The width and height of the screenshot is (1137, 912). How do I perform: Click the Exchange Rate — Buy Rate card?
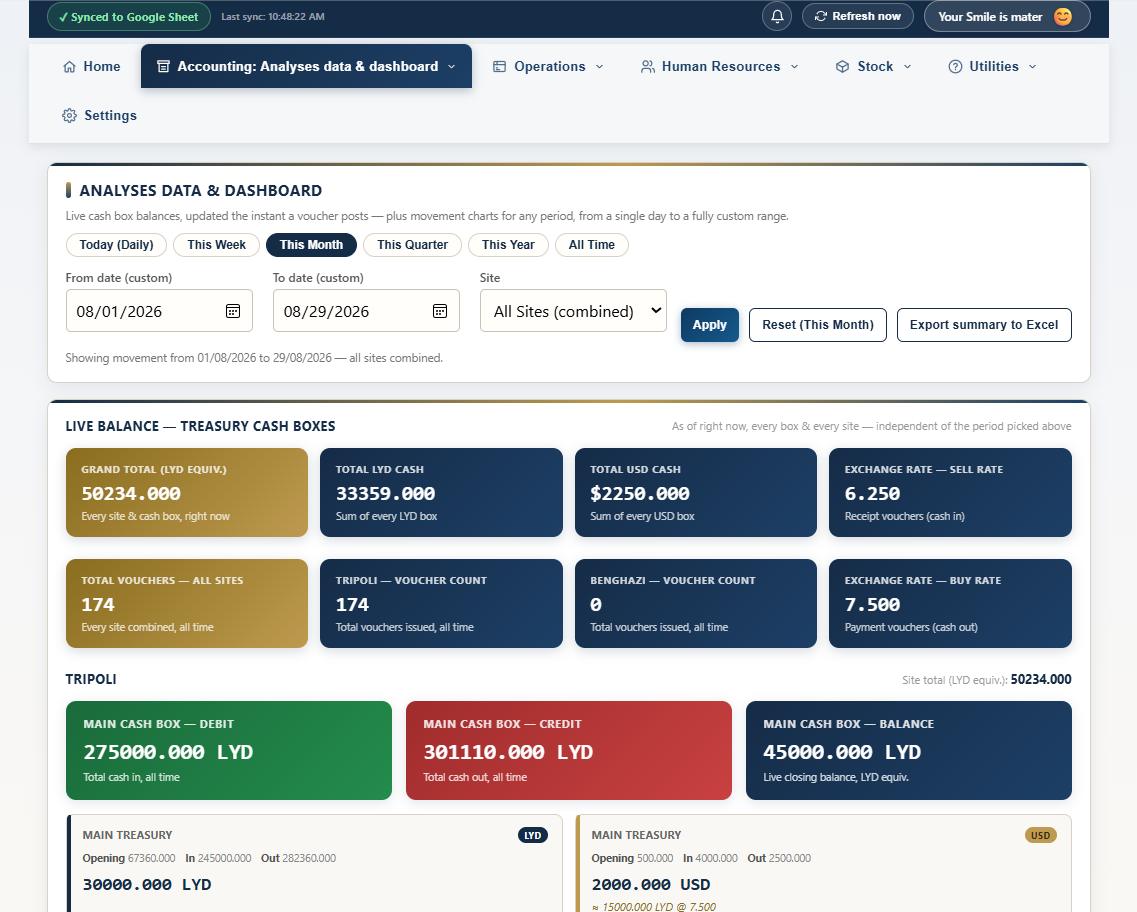pyautogui.click(x=950, y=603)
